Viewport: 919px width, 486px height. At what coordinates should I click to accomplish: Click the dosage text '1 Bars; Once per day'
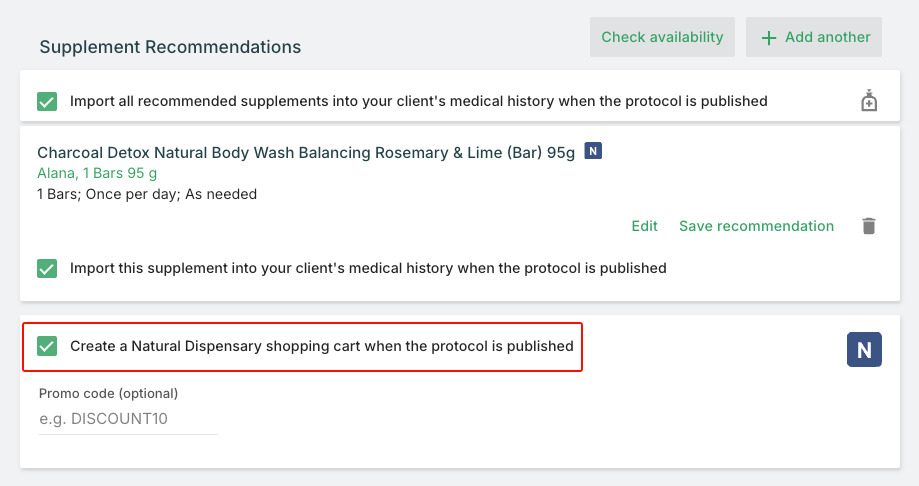147,194
